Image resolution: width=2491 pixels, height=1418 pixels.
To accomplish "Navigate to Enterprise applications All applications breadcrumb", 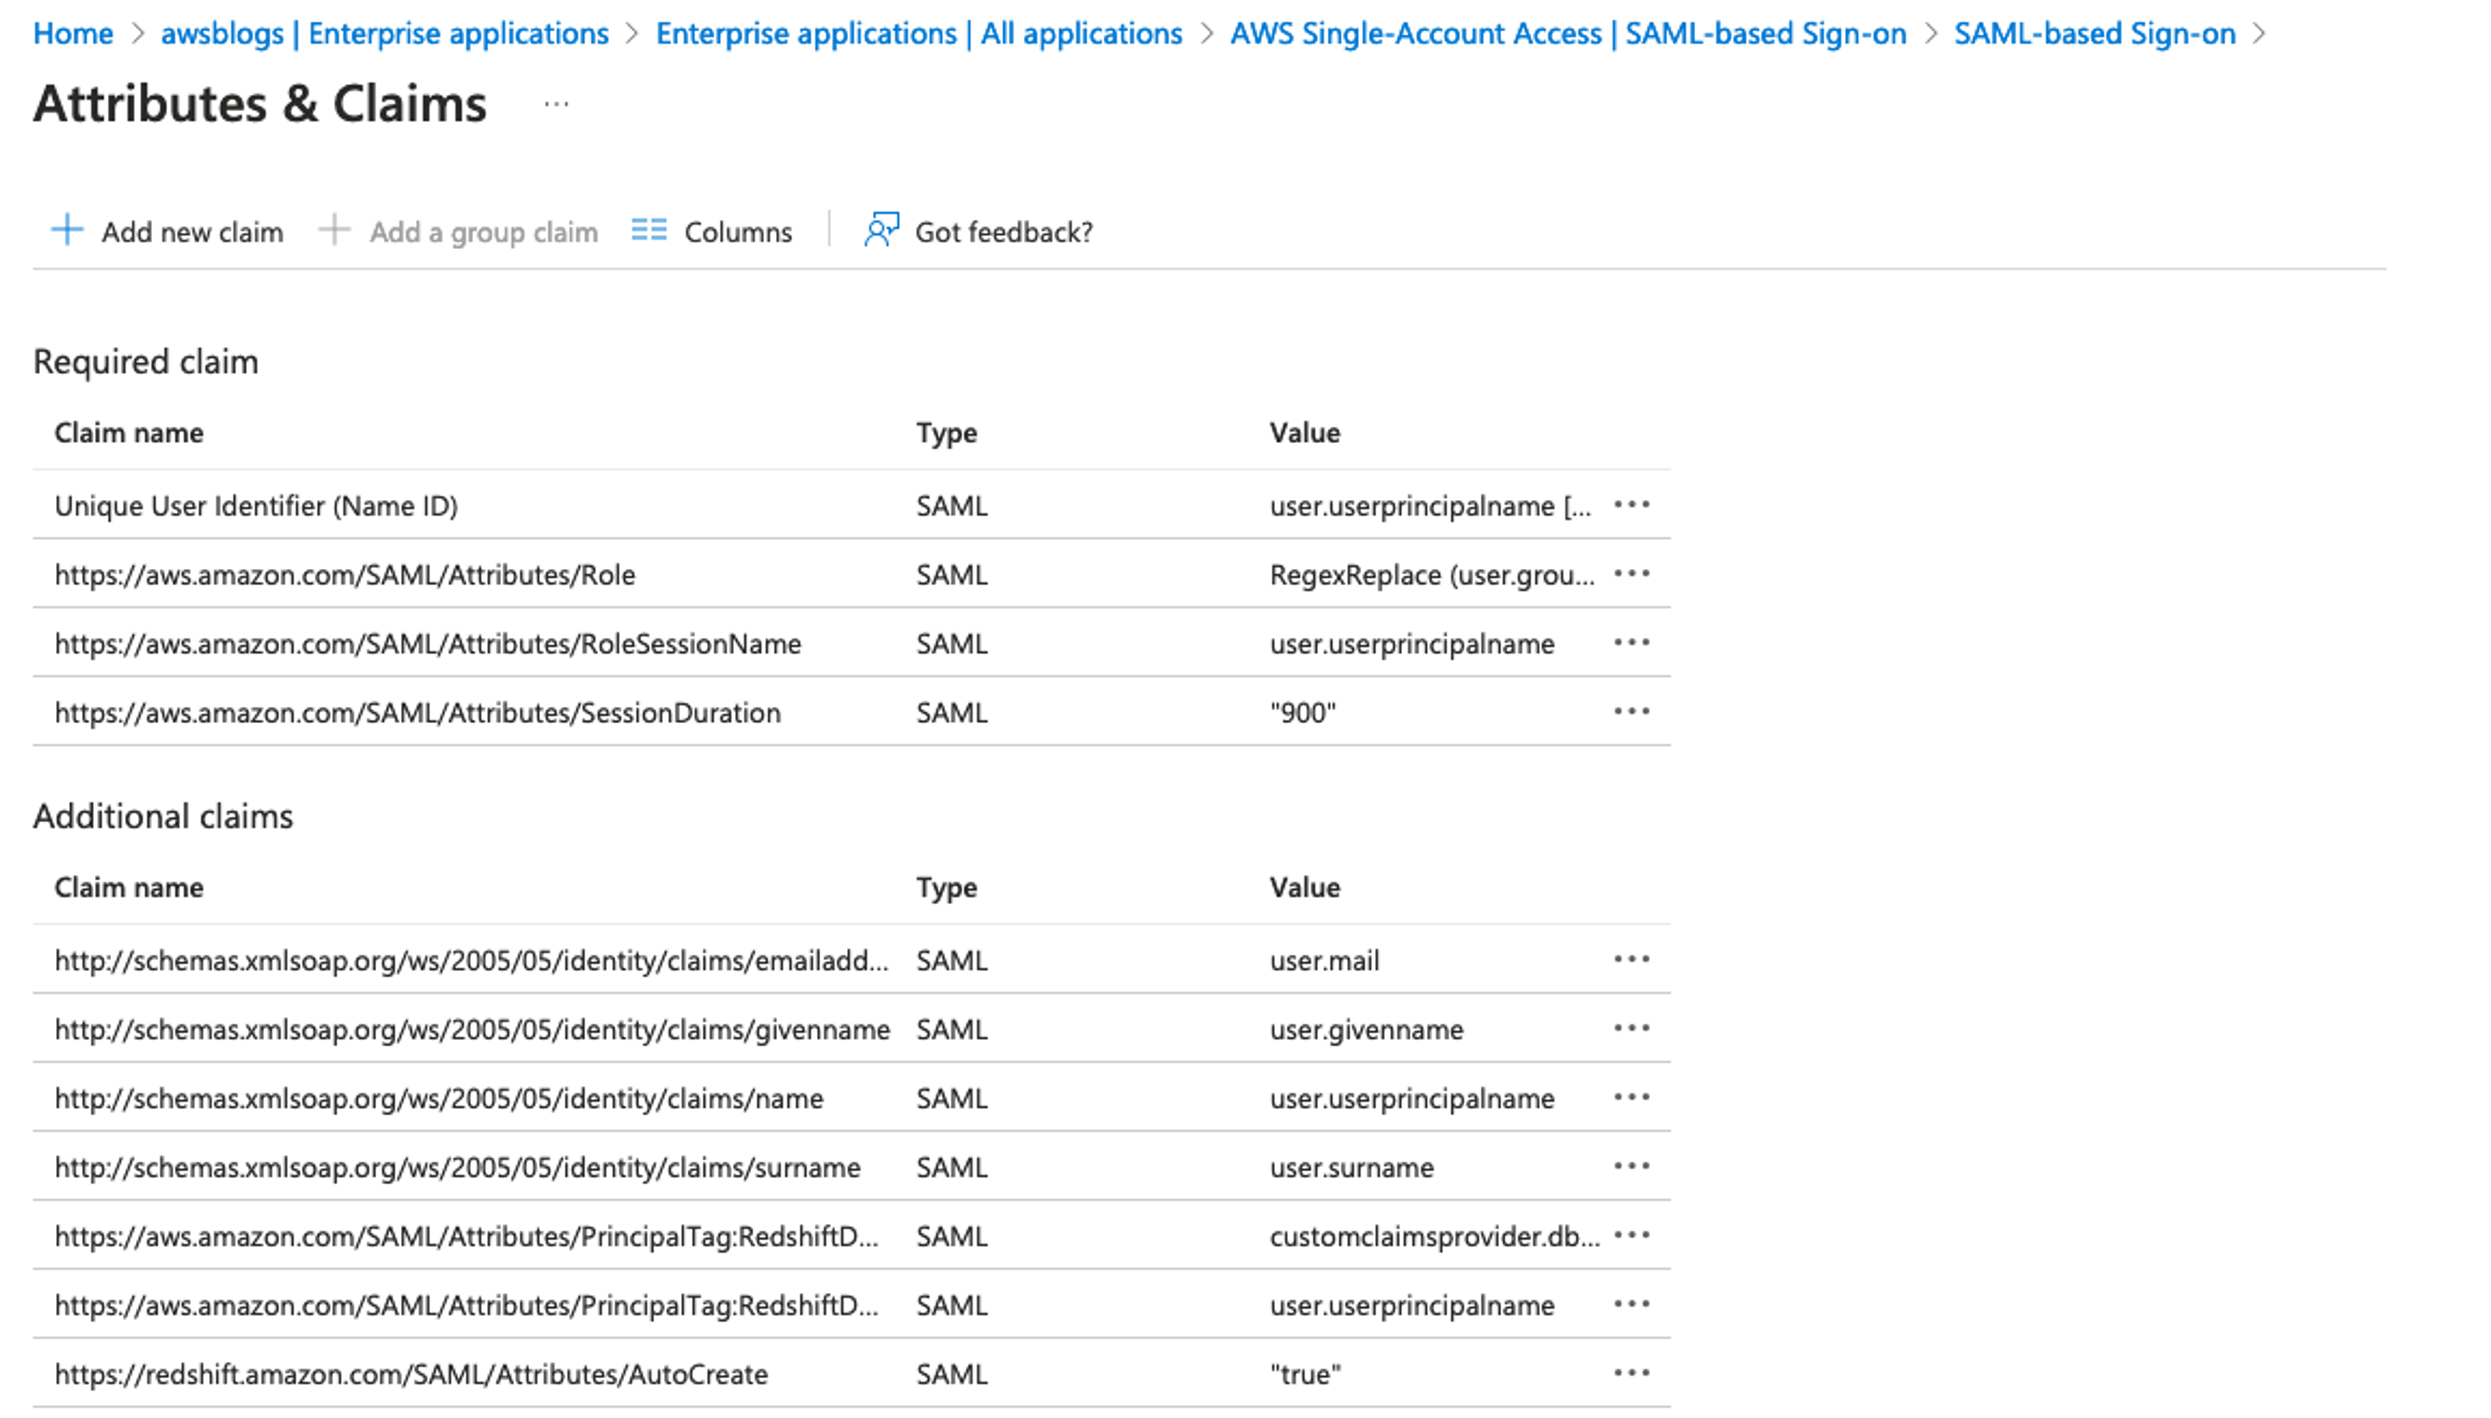I will [x=917, y=33].
